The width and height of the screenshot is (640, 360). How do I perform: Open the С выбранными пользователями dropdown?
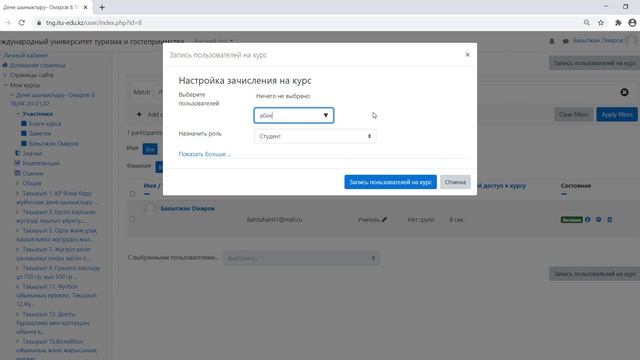coord(301,258)
